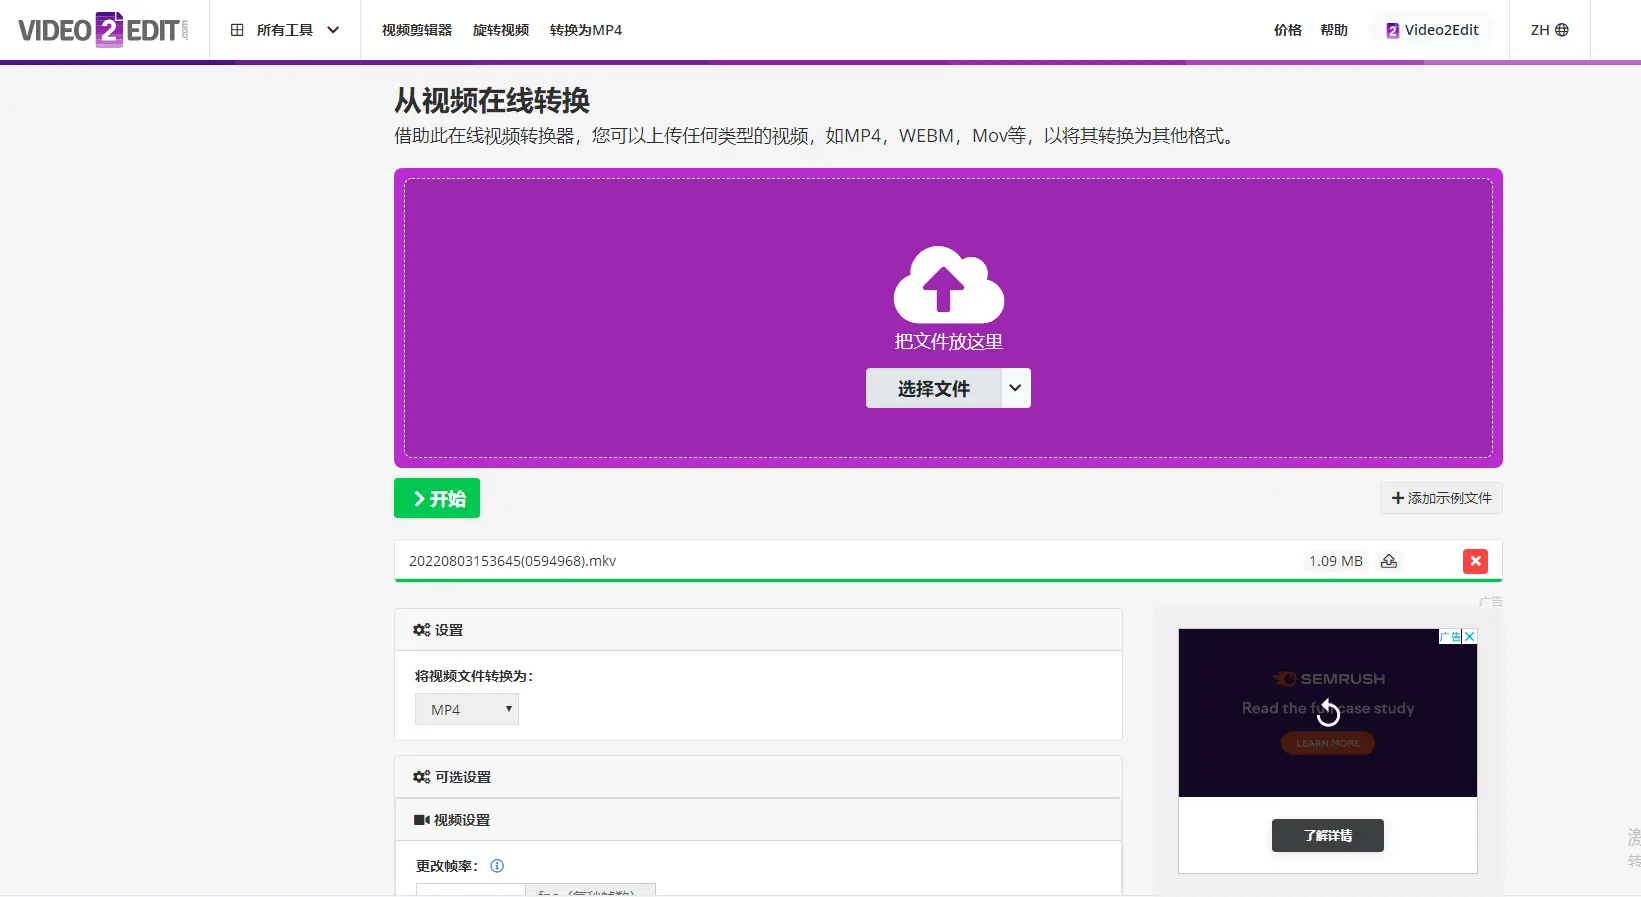The image size is (1641, 897).
Task: Select the uploaded file name 20220803153645(0594968).mkv
Action: [512, 561]
